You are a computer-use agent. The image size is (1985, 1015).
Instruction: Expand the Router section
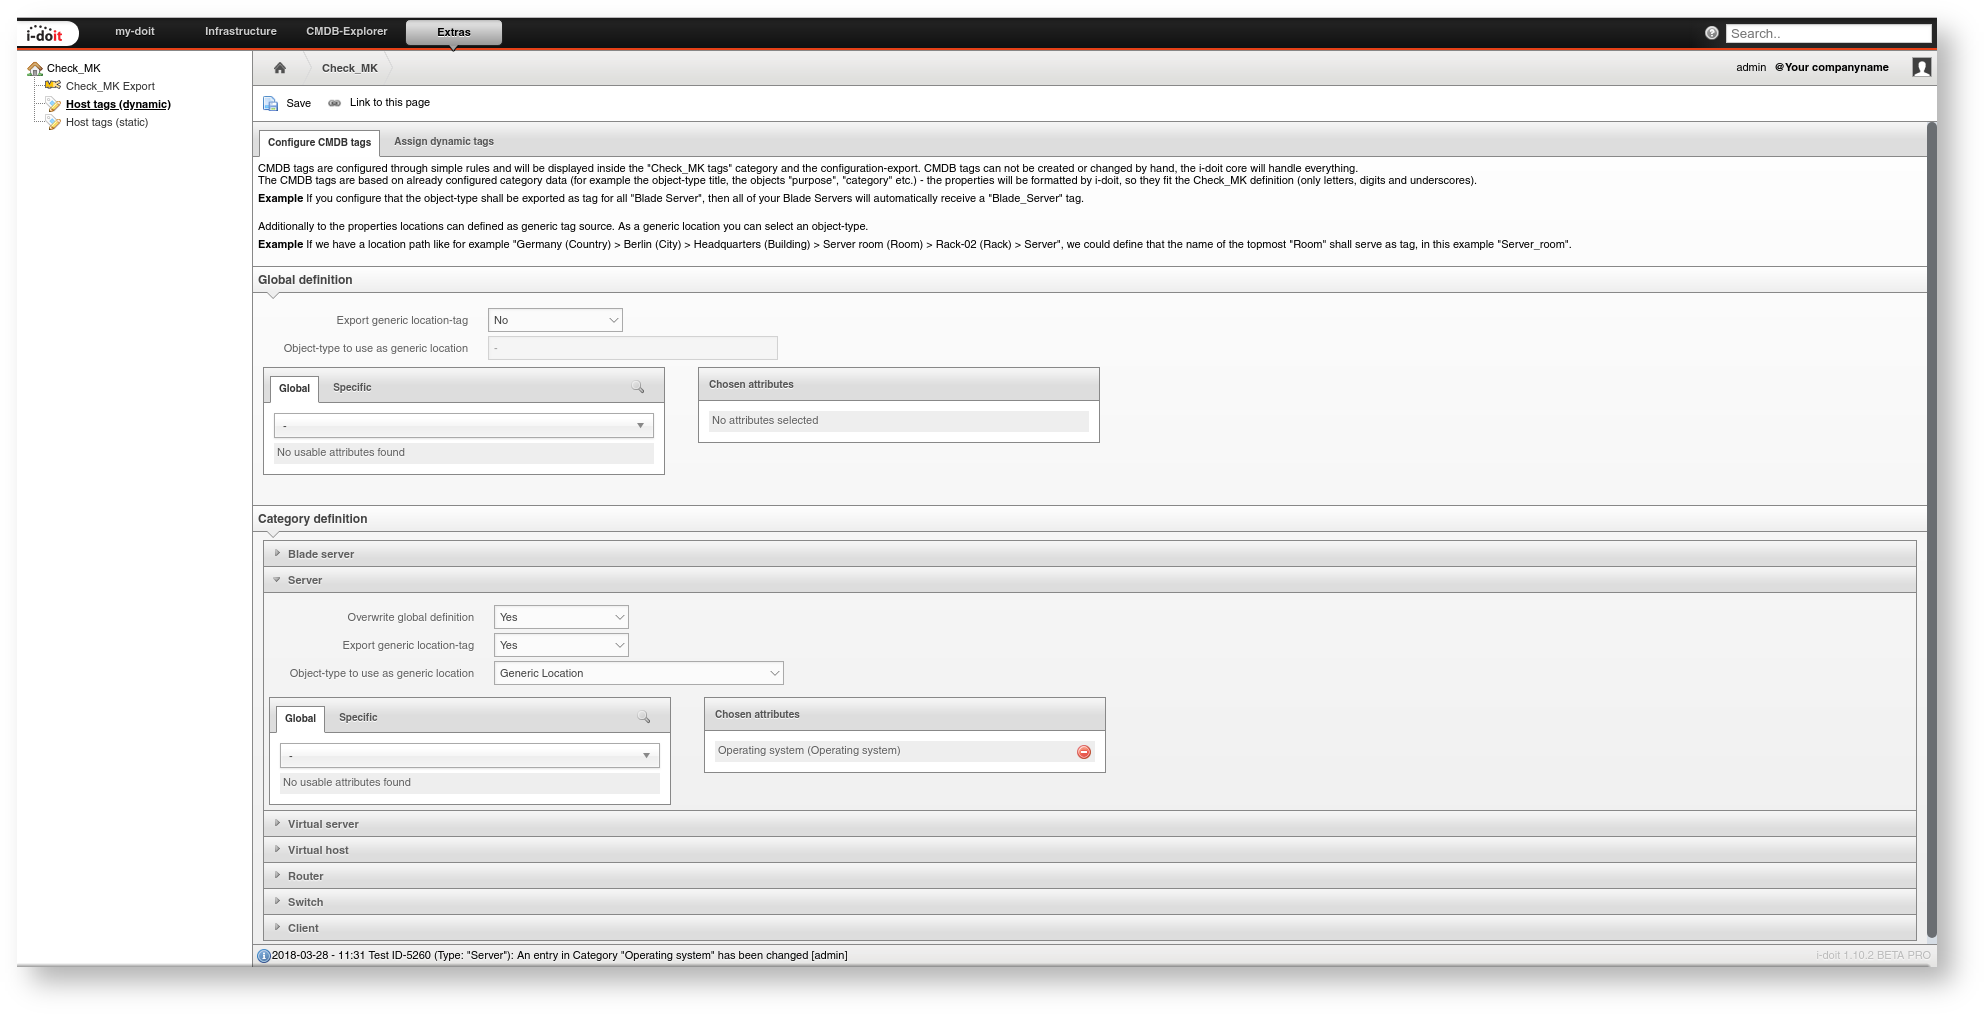coord(1090,876)
